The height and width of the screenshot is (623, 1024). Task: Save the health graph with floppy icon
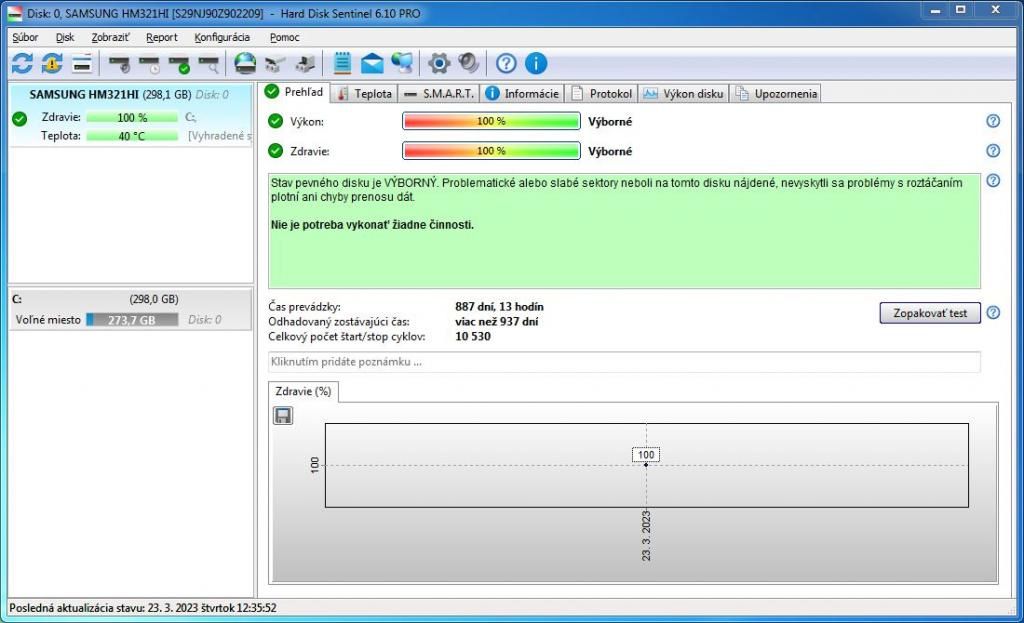[283, 415]
